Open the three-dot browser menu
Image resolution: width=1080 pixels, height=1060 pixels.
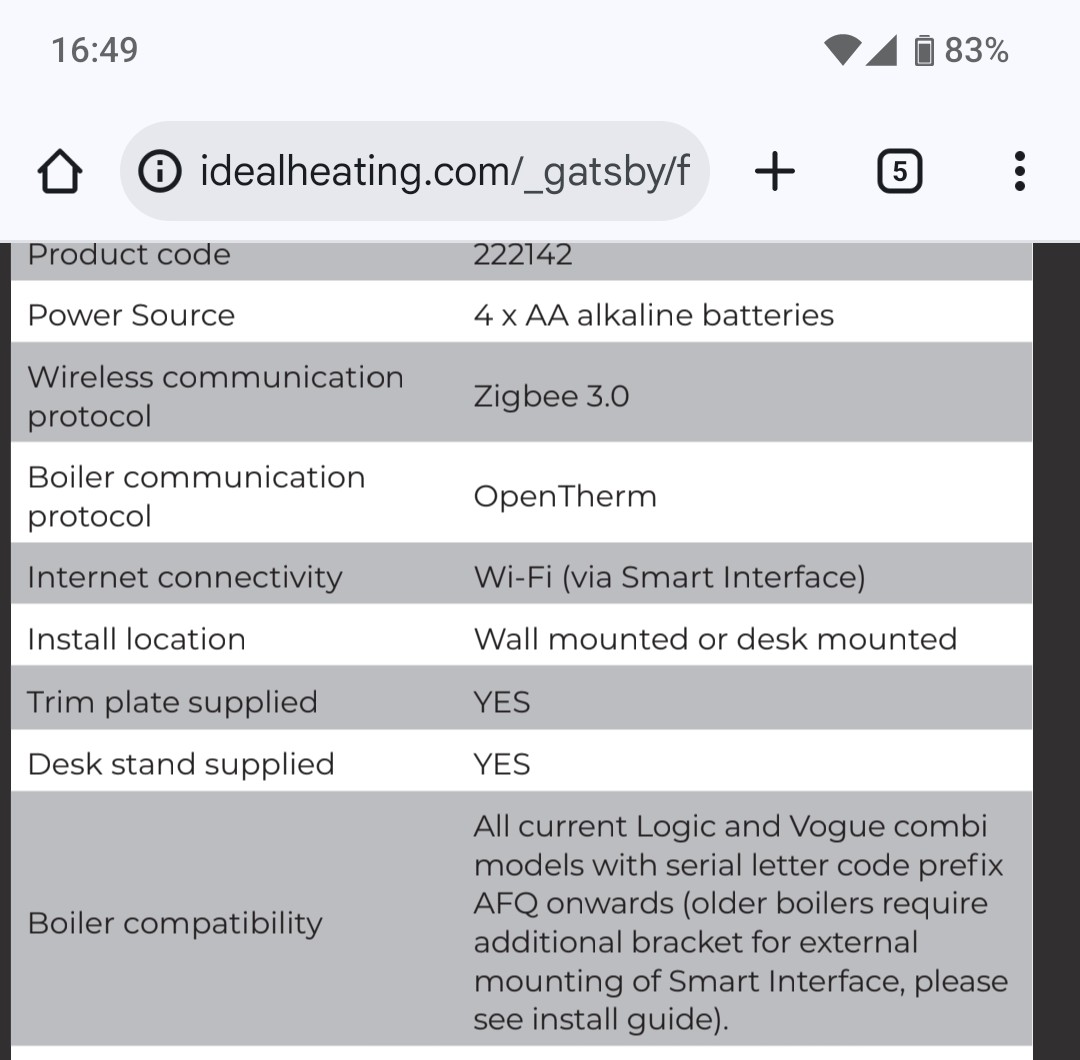tap(1019, 172)
